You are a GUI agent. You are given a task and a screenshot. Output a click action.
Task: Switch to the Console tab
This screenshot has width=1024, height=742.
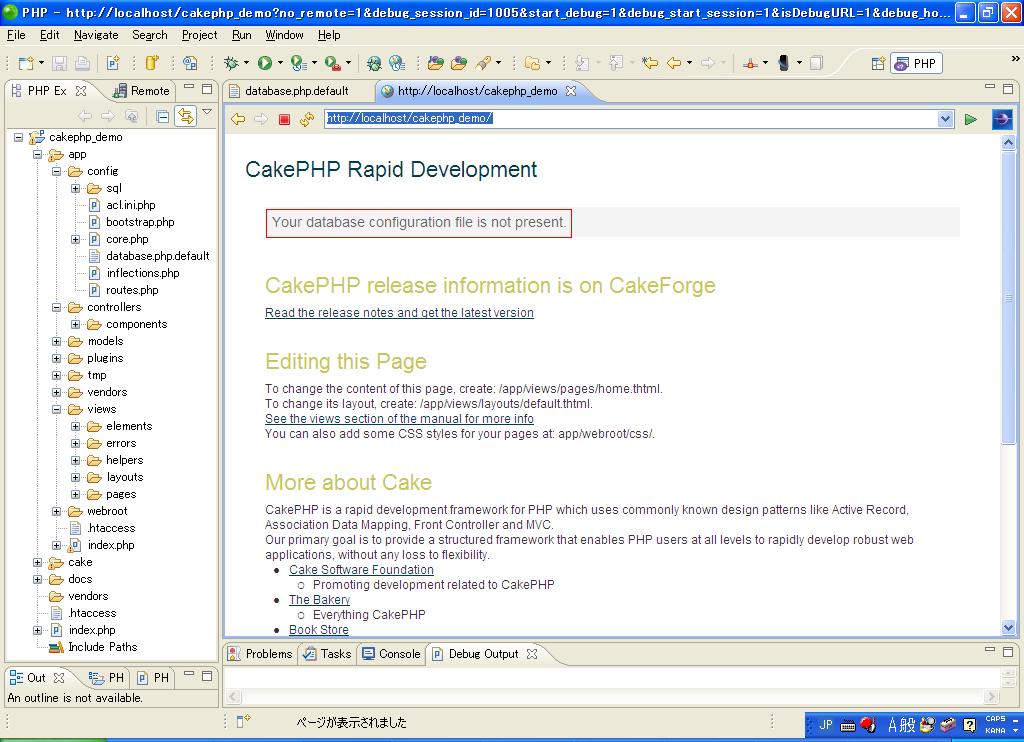click(391, 654)
